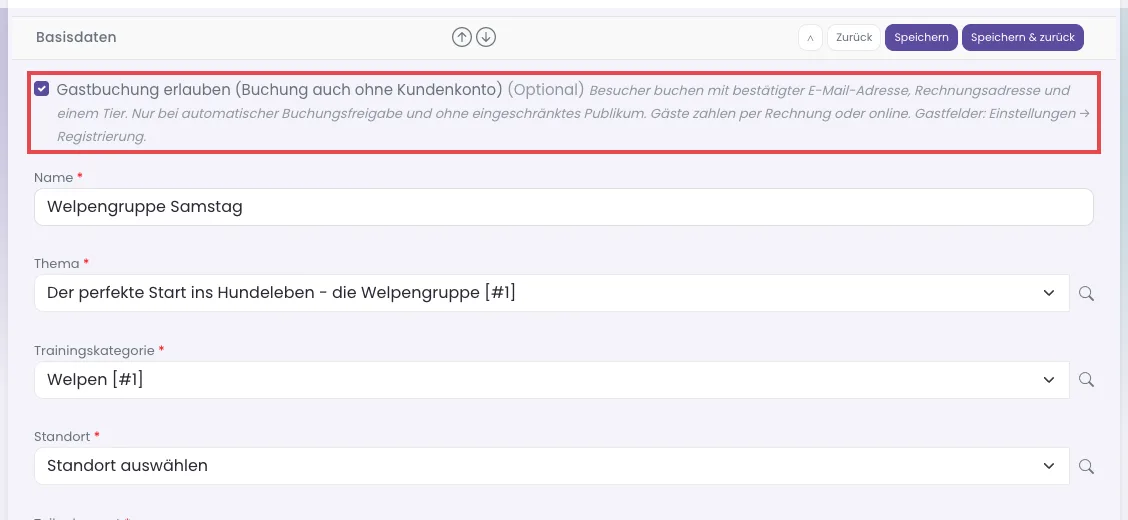Viewport: 1128px width, 520px height.
Task: Click the Thema field label
Action: click(x=57, y=264)
